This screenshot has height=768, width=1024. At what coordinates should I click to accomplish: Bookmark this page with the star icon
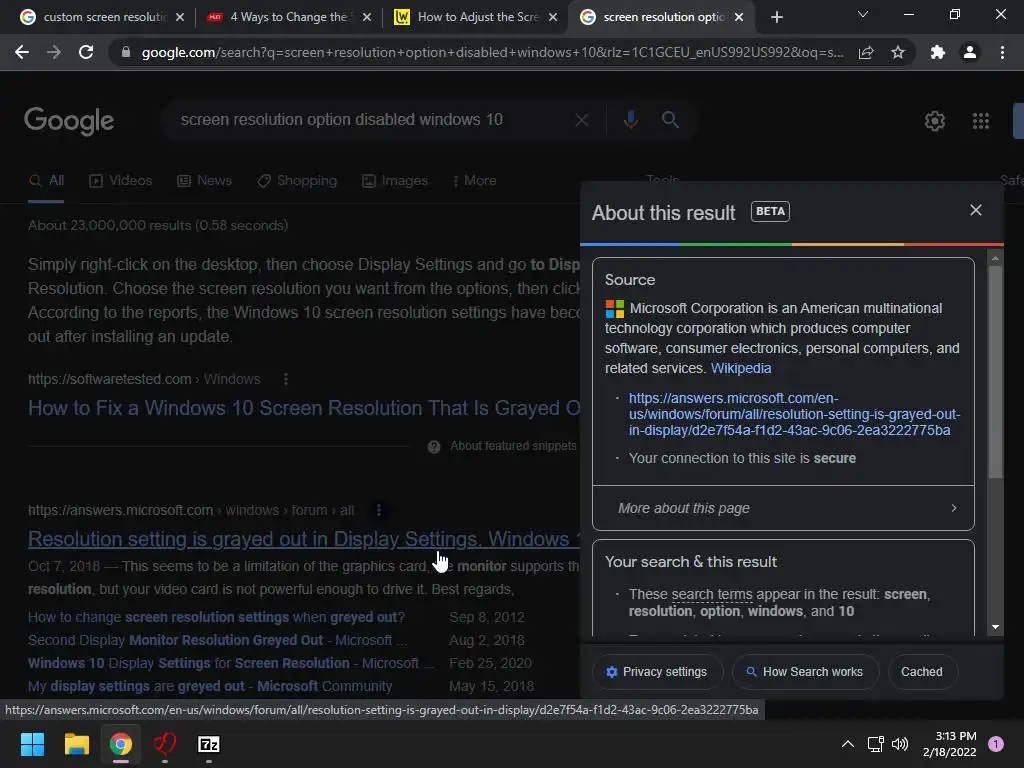(898, 52)
